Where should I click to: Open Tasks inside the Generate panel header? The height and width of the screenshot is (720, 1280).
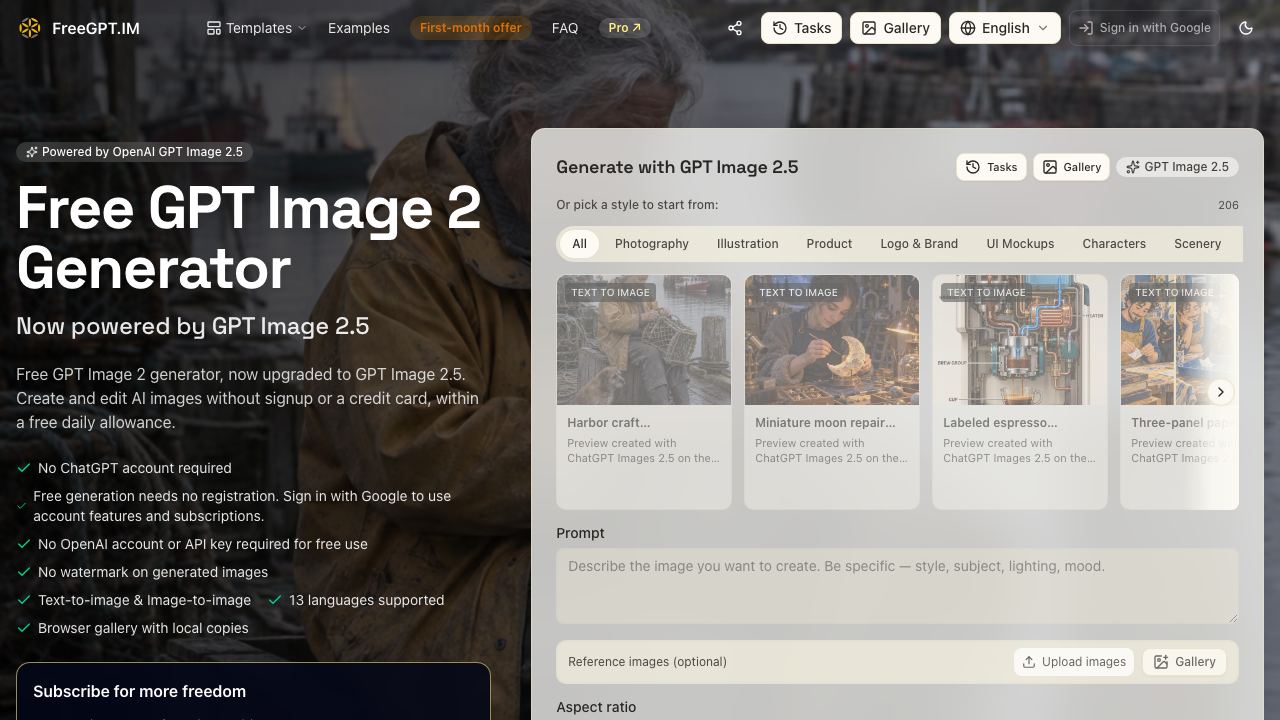992,167
